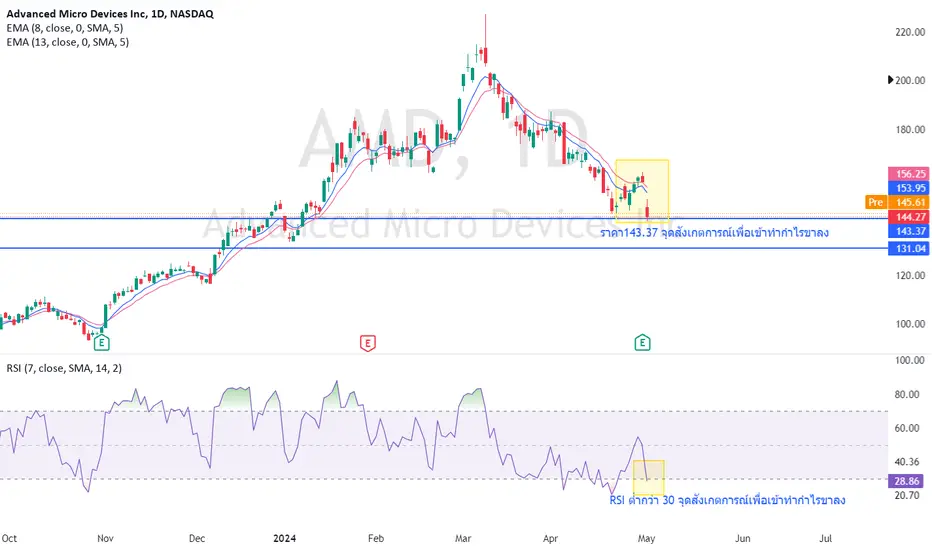Click the Jun label on time axis
Viewport: 932px width, 550px height.
(742, 538)
